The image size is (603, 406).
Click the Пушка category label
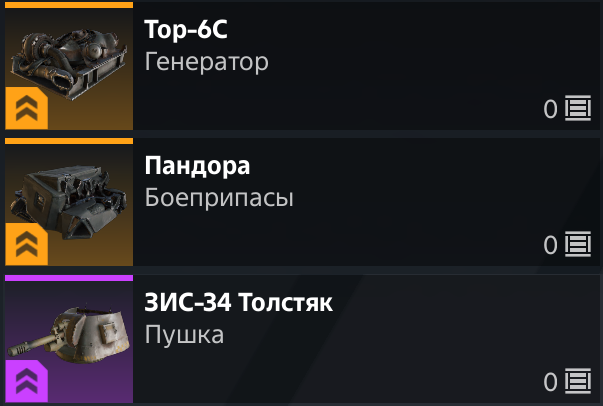tap(184, 334)
